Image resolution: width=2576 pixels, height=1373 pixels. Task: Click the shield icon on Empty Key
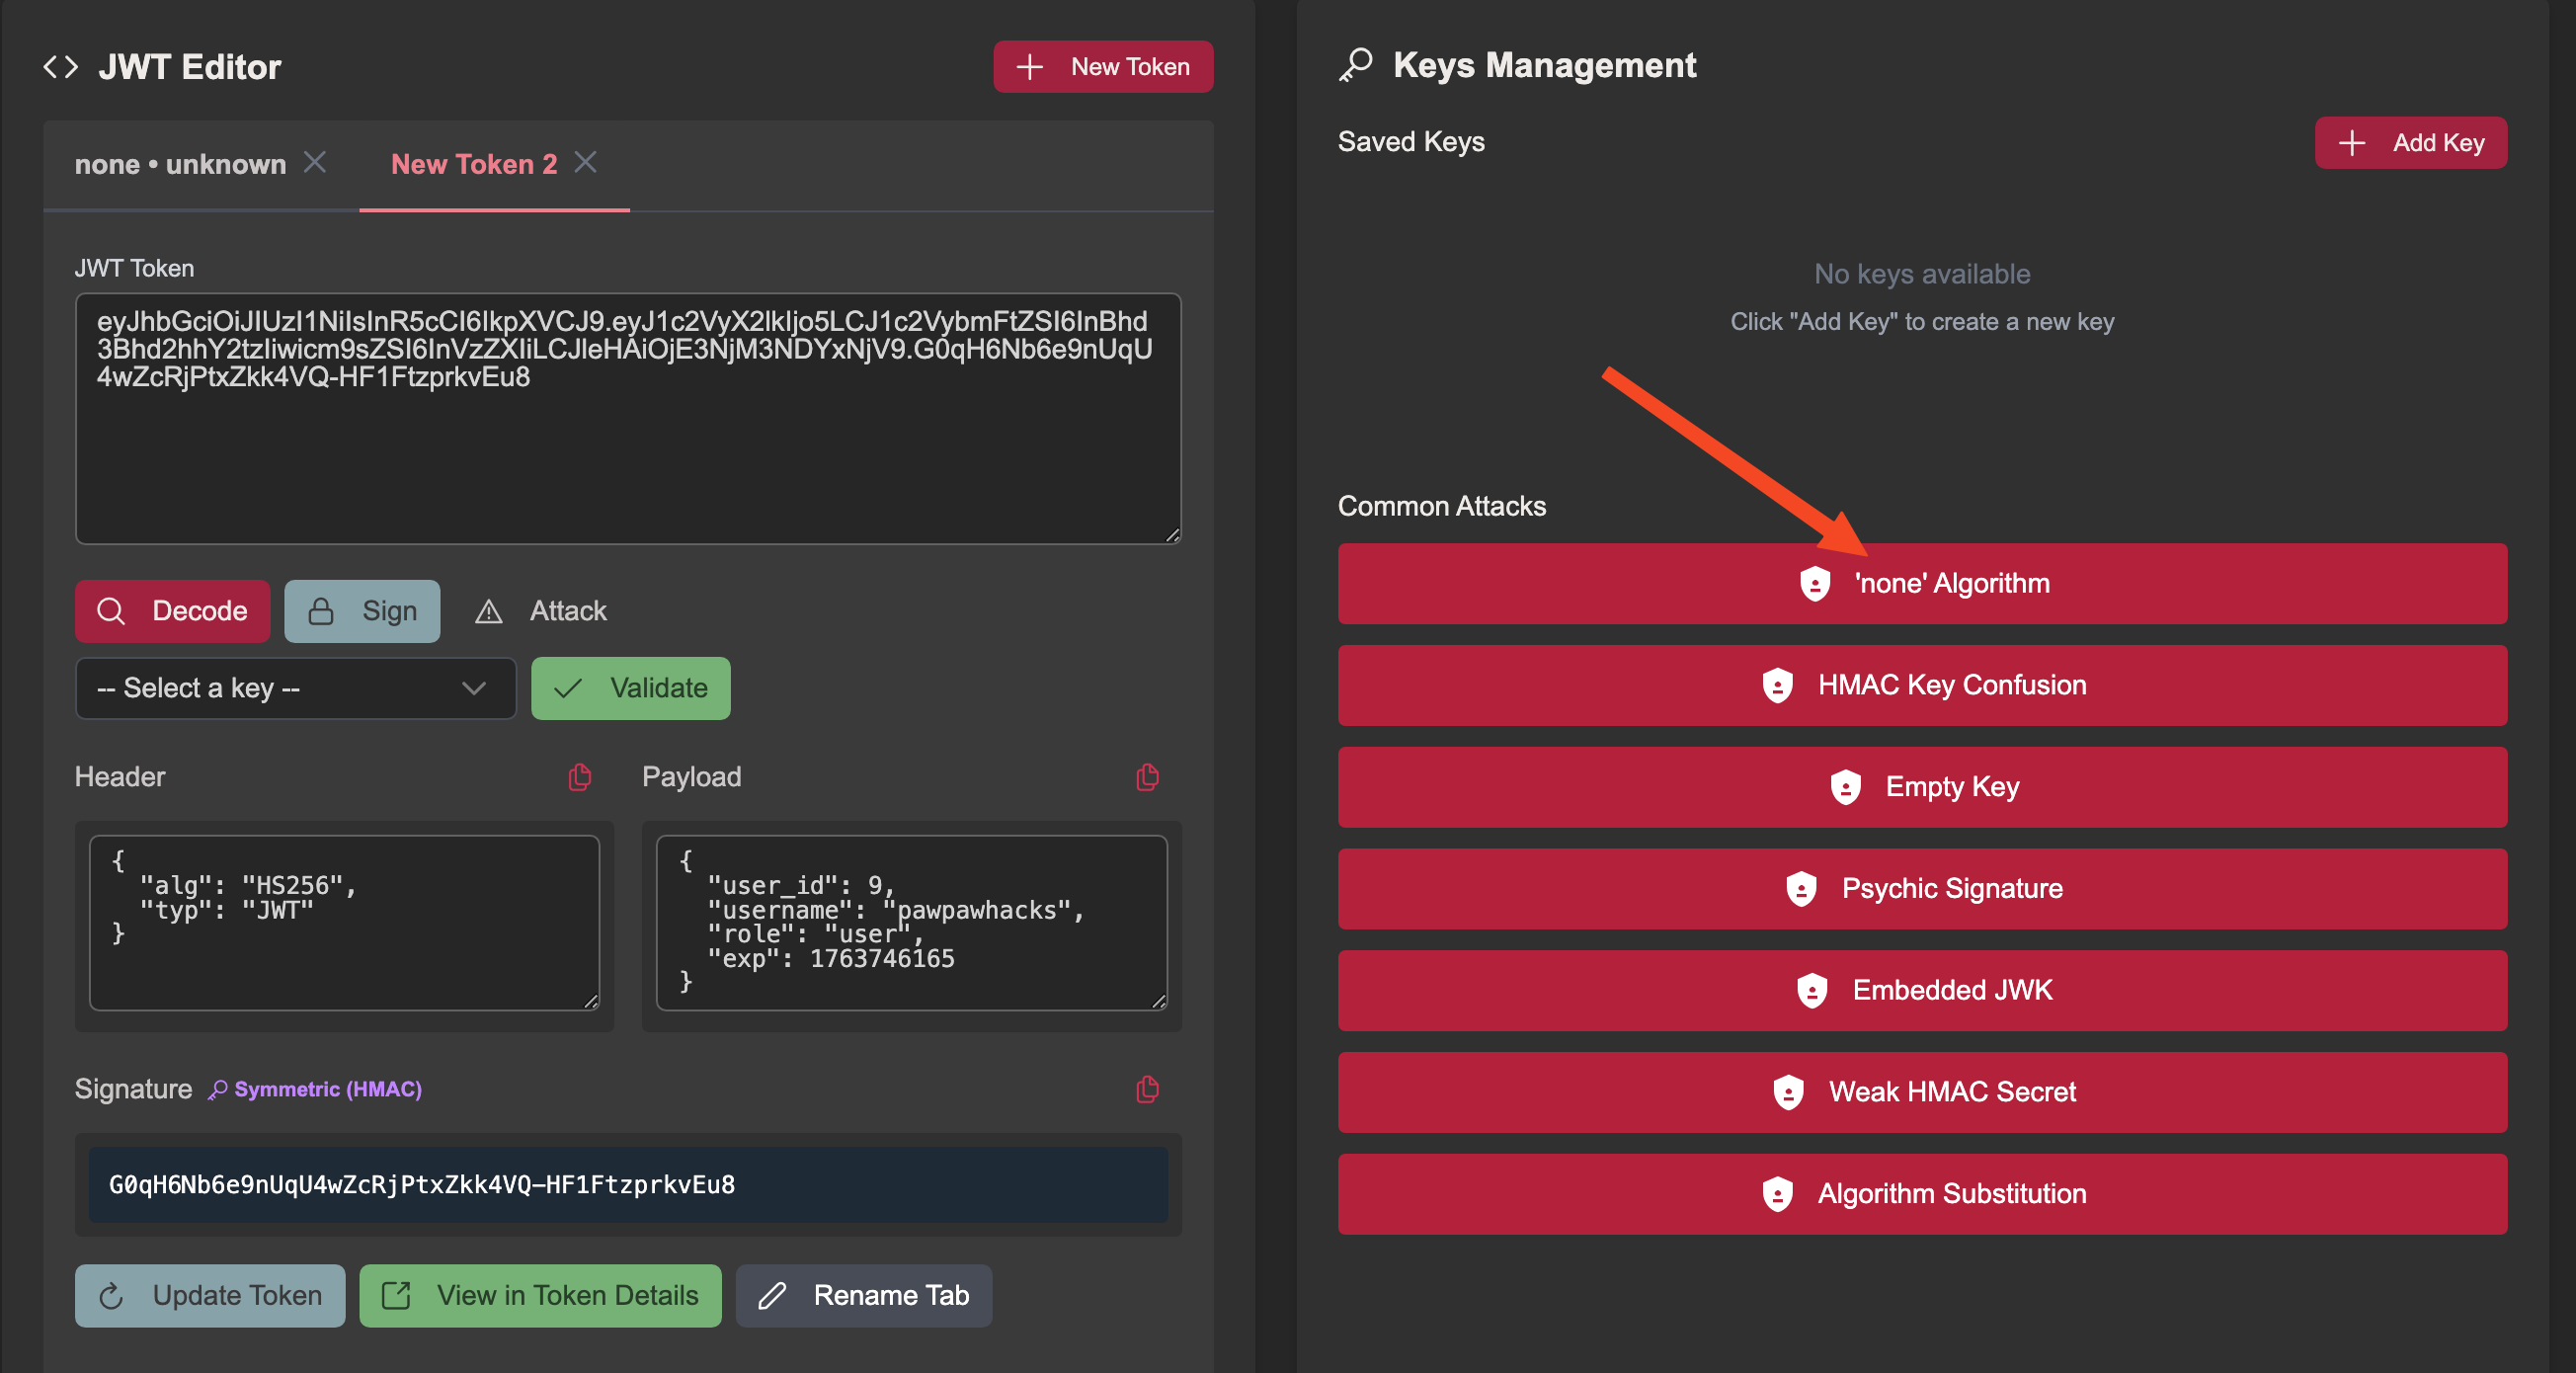point(1845,787)
